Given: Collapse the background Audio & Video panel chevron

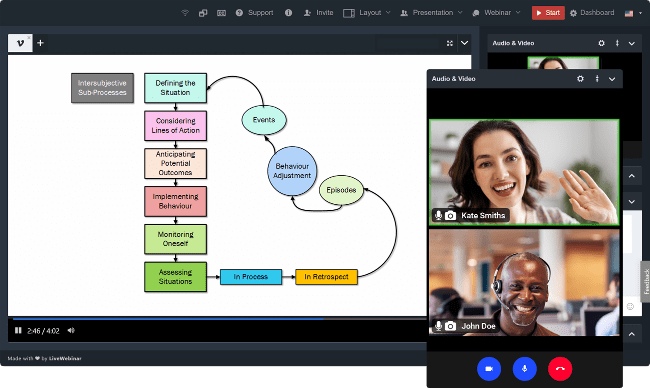Looking at the screenshot, I should [632, 43].
